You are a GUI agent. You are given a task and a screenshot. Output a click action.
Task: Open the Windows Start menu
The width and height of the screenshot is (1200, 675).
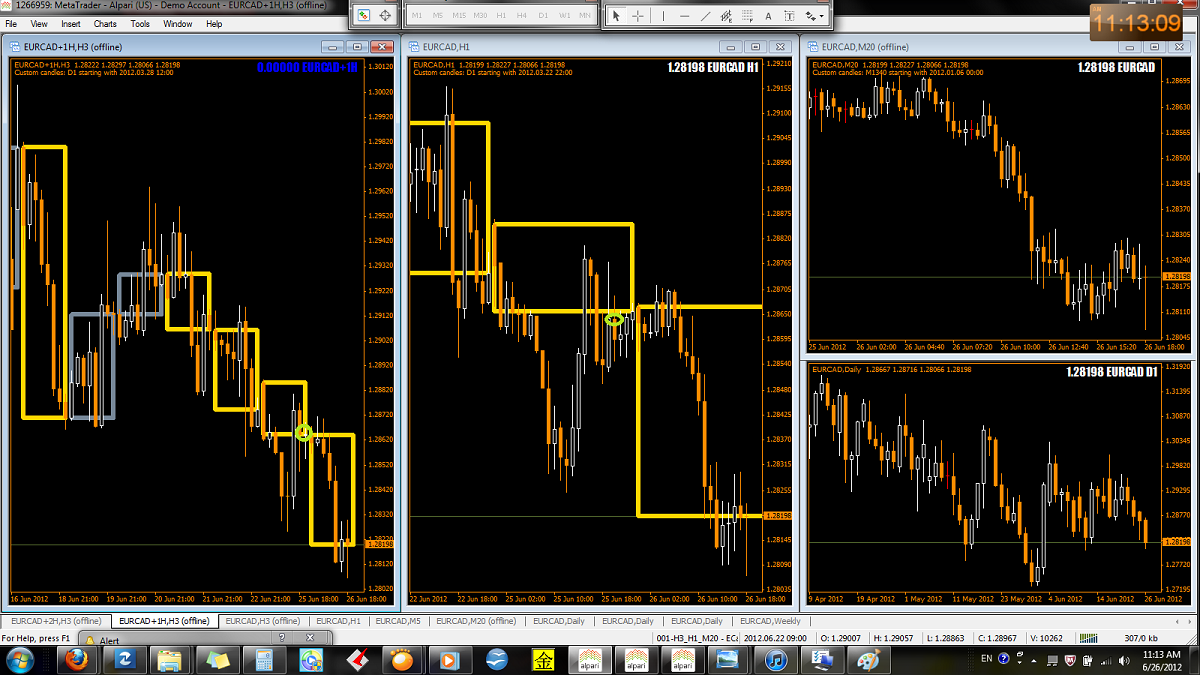click(x=20, y=660)
